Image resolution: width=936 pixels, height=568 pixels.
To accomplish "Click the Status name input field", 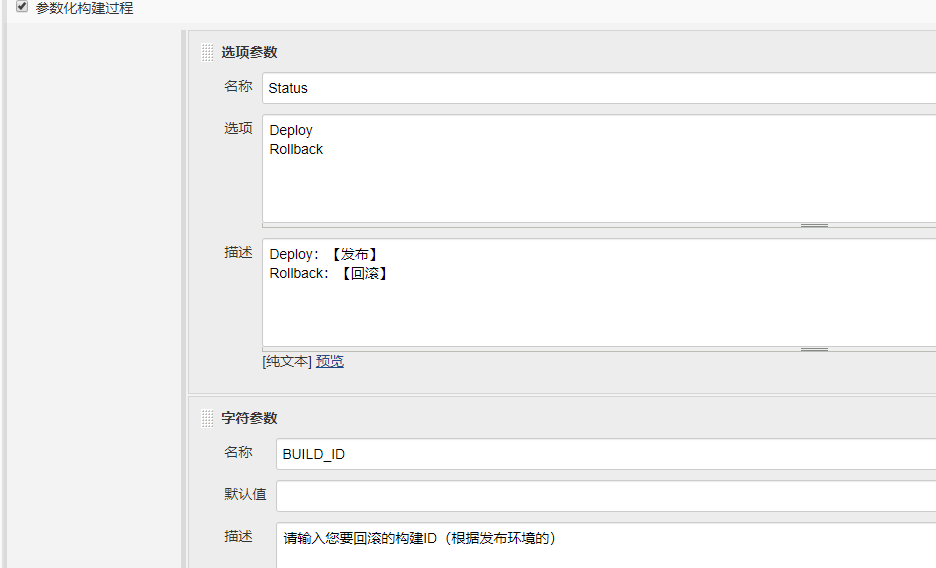I will [600, 88].
